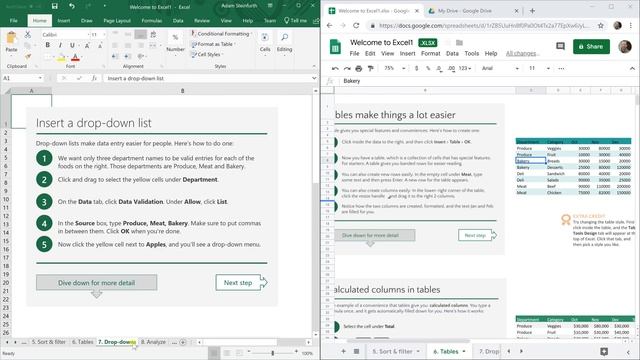
Task: Click the Print icon in Sheets toolbar
Action: coord(358,68)
